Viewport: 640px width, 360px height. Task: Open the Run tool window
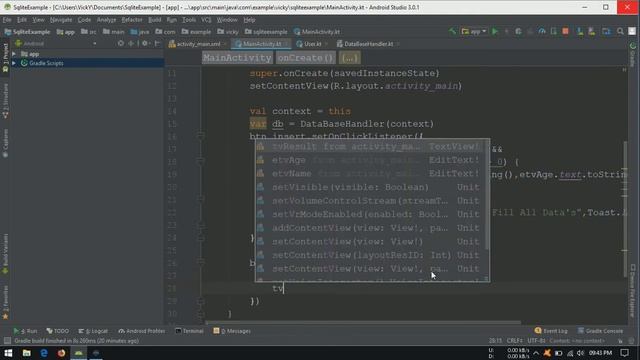pos(25,331)
